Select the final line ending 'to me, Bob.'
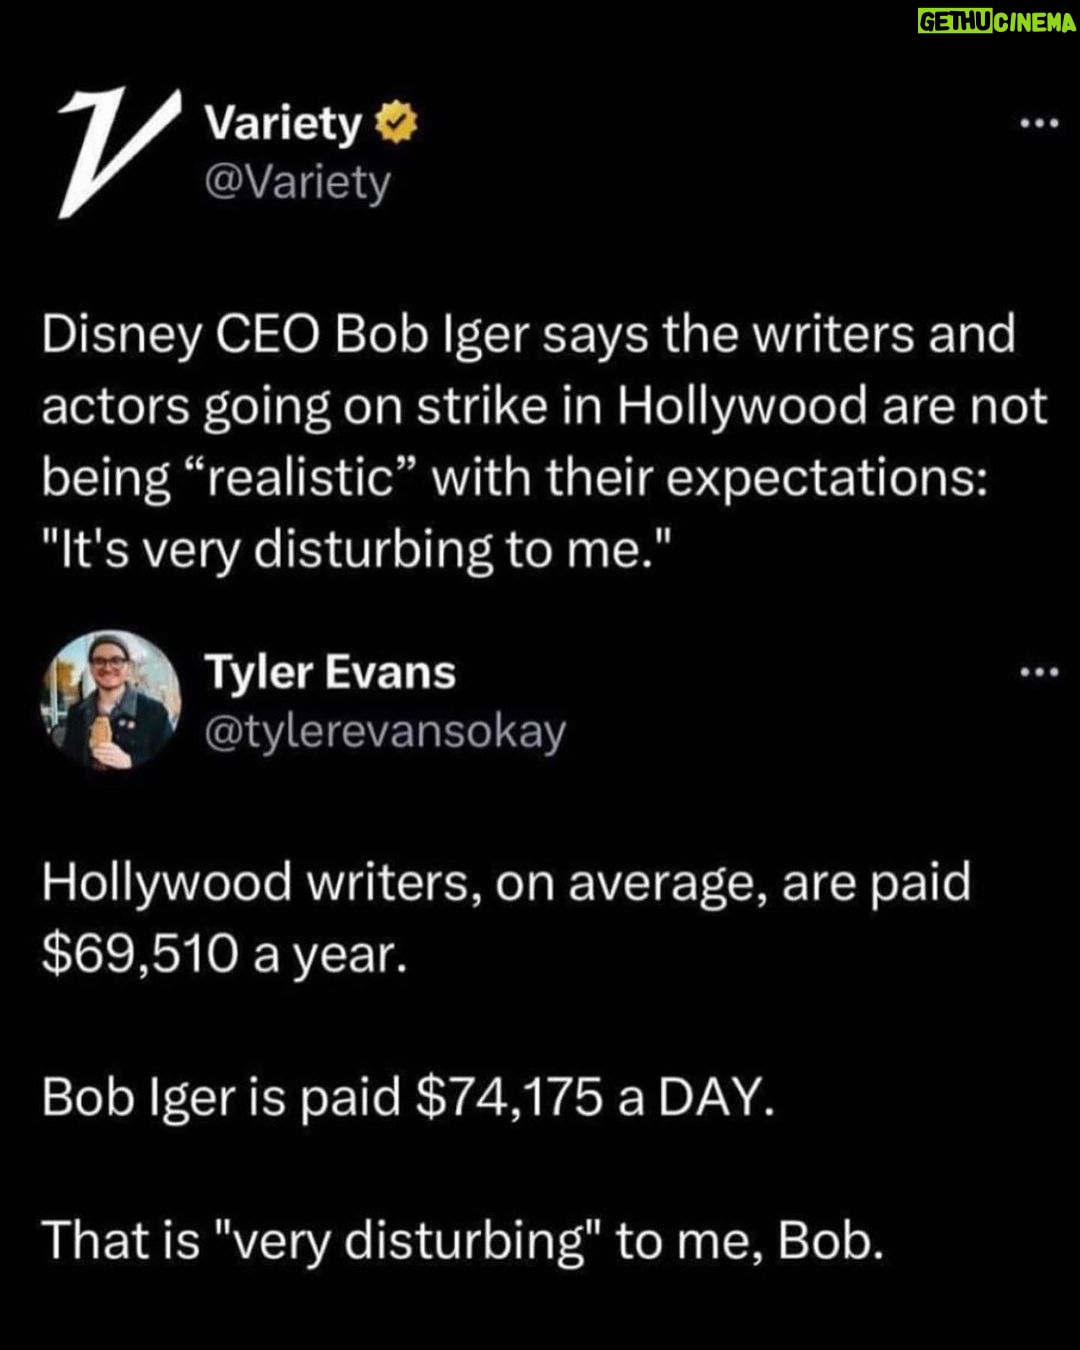Viewport: 1080px width, 1350px height. coord(463,1241)
